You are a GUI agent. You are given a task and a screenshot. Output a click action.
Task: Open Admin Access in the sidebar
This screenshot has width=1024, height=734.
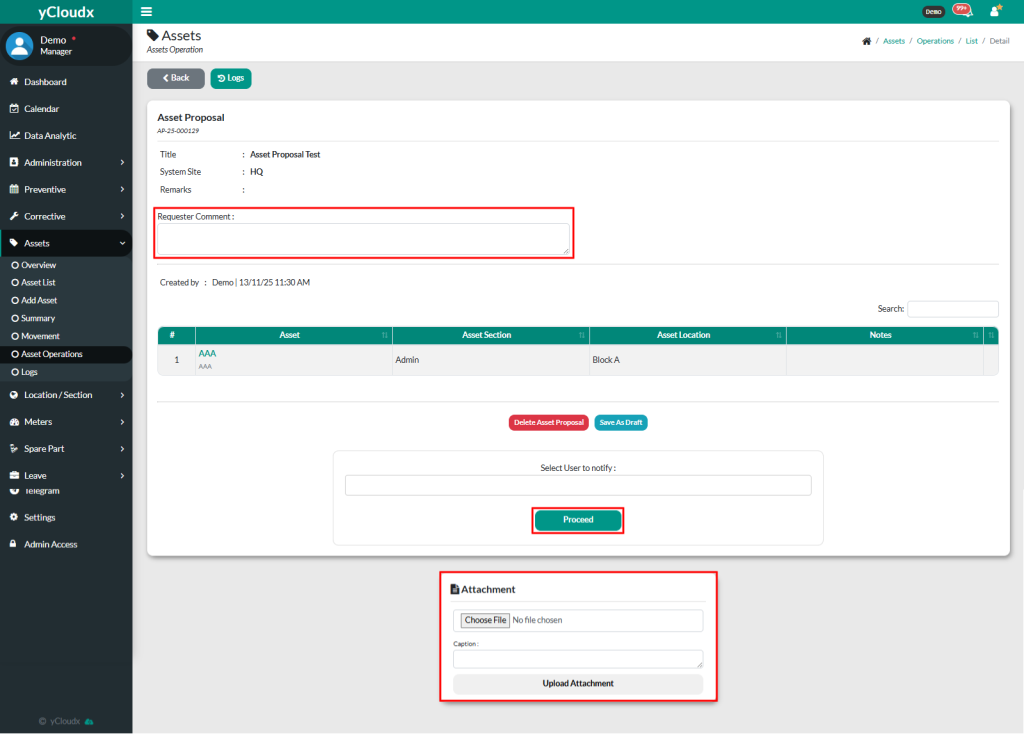point(50,545)
